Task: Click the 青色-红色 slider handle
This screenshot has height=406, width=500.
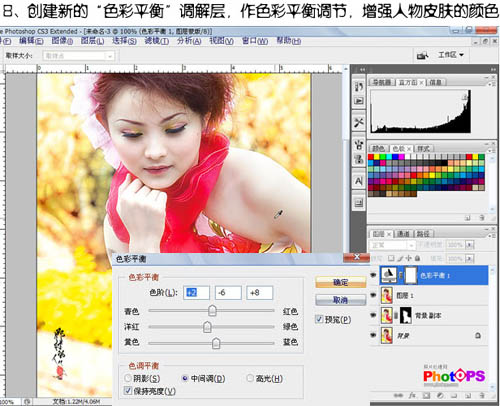Action: click(212, 311)
